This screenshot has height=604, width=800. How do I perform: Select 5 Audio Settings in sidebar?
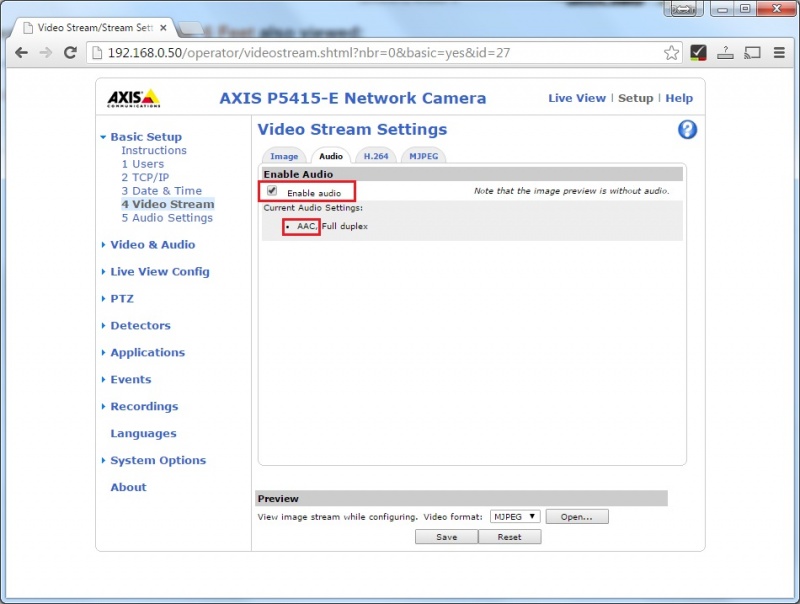167,218
